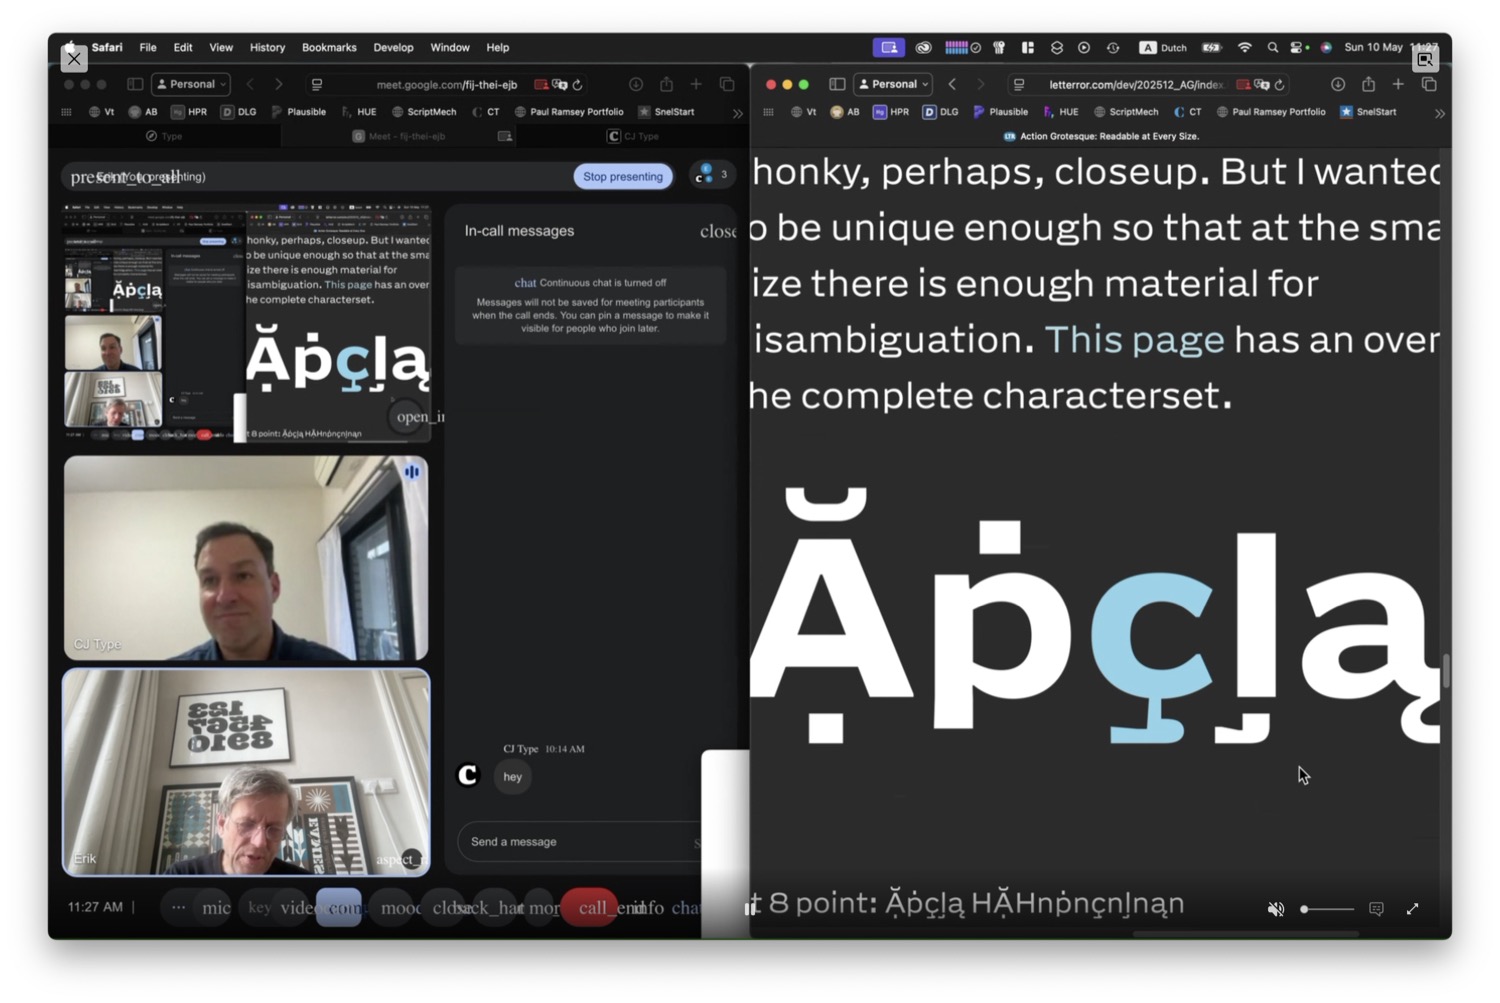Toggle the sidebar in the letterror Safari window
The image size is (1500, 1003).
[837, 84]
